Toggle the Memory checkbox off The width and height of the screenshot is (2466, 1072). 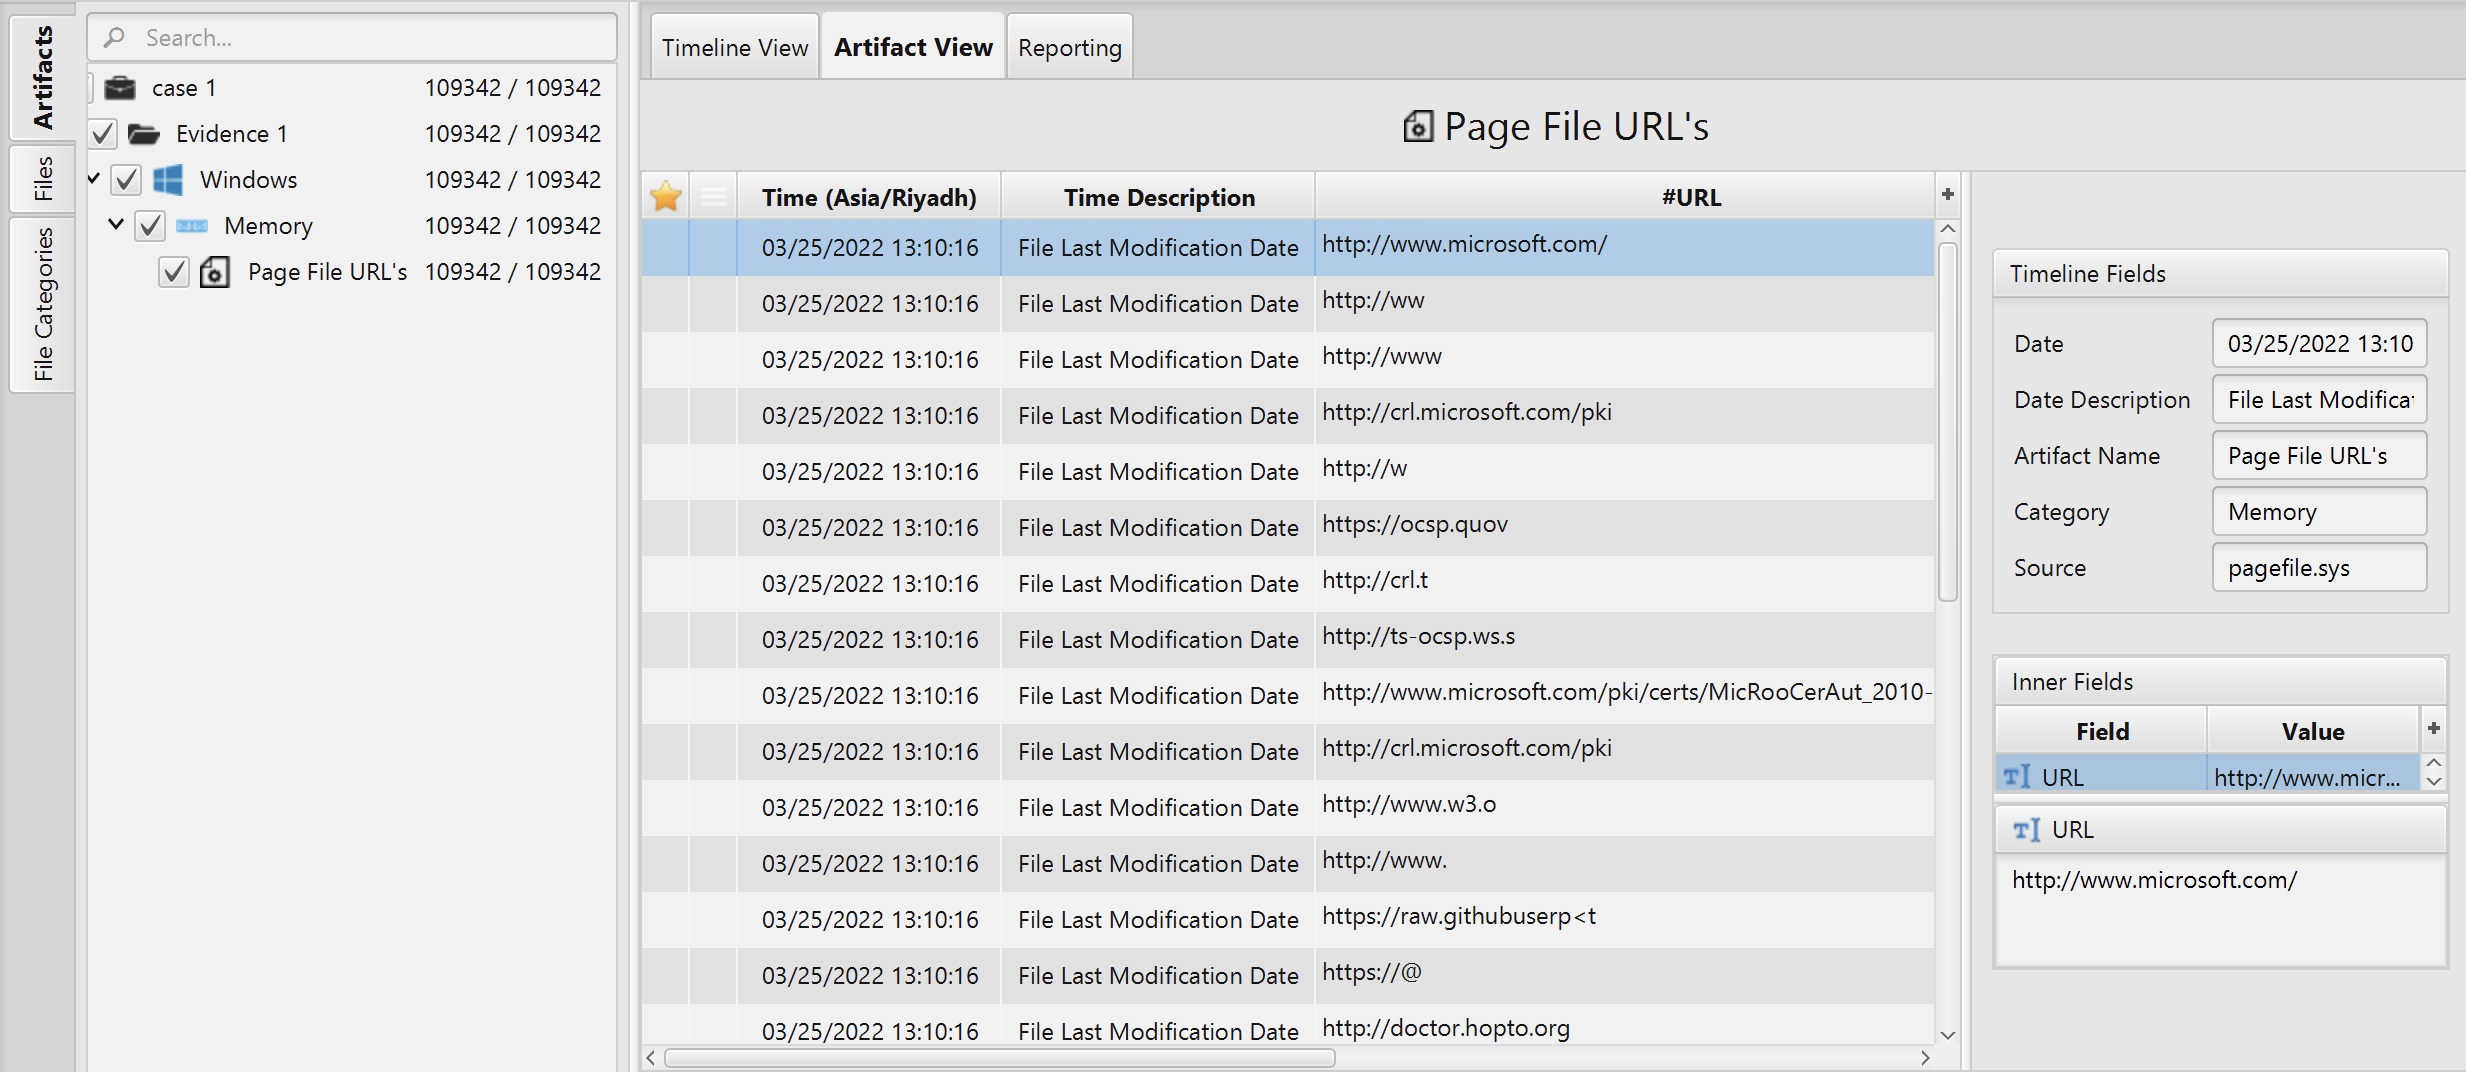pos(150,225)
